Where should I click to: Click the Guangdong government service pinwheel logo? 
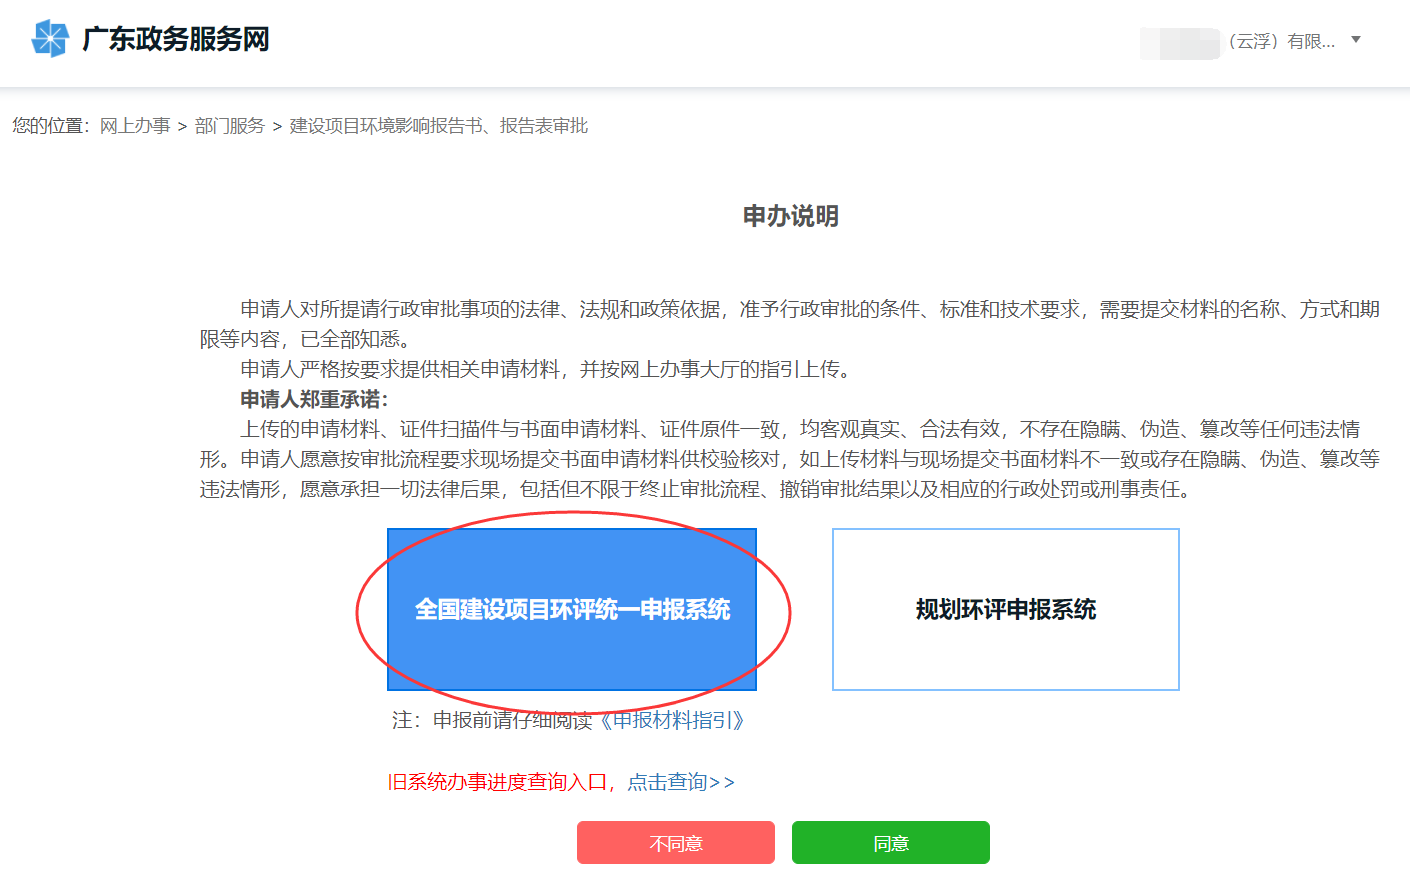[49, 39]
